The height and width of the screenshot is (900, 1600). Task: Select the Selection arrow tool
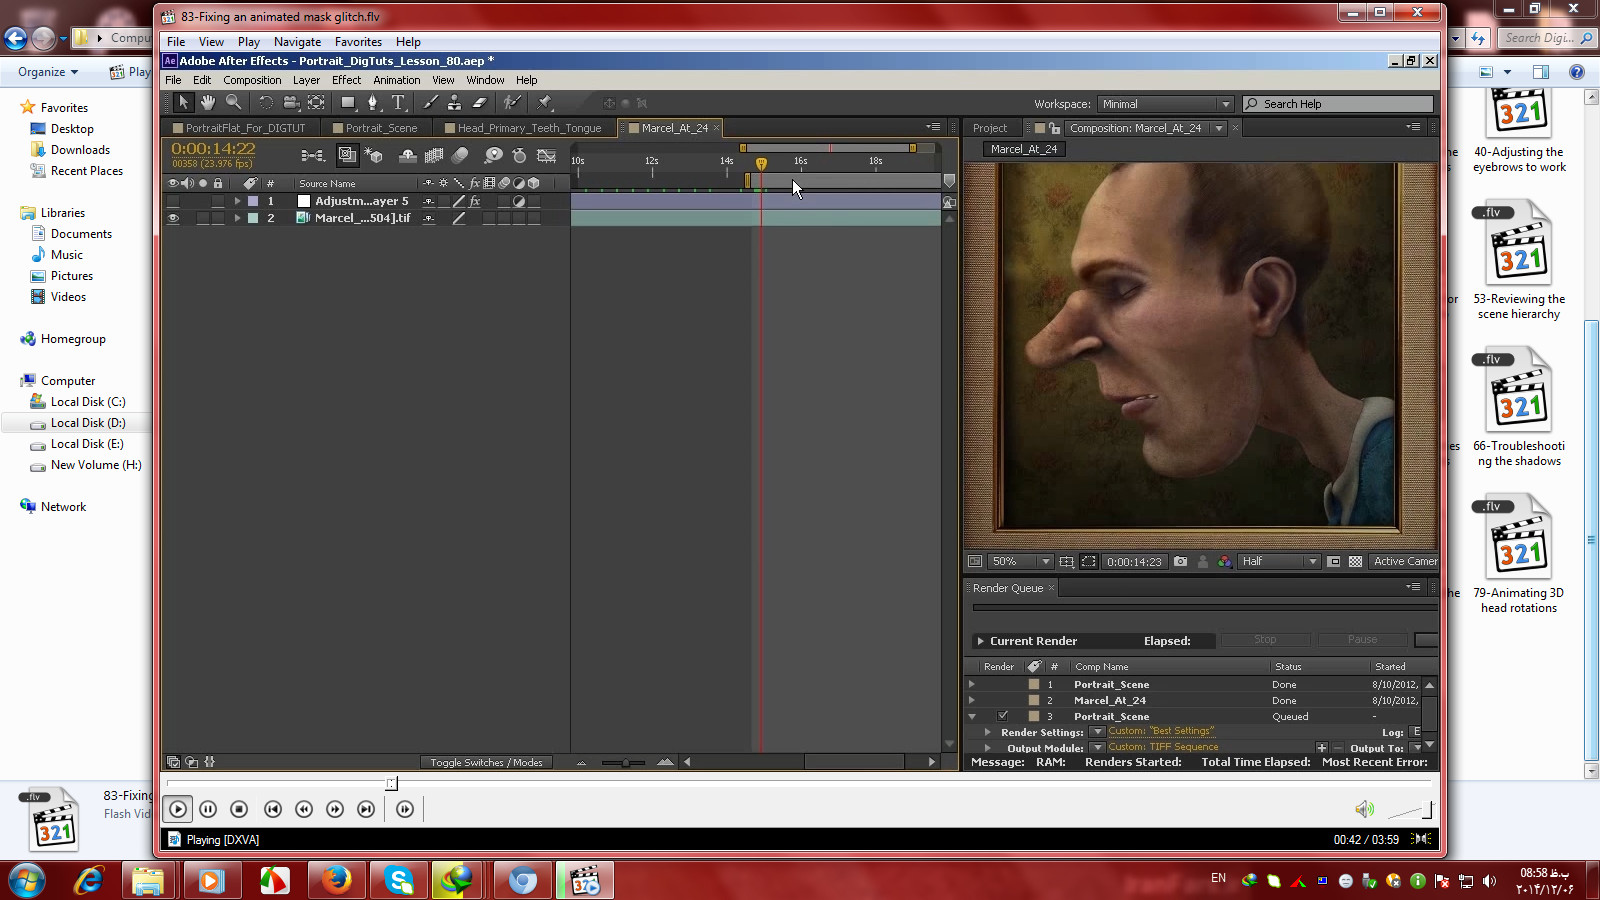[x=183, y=102]
